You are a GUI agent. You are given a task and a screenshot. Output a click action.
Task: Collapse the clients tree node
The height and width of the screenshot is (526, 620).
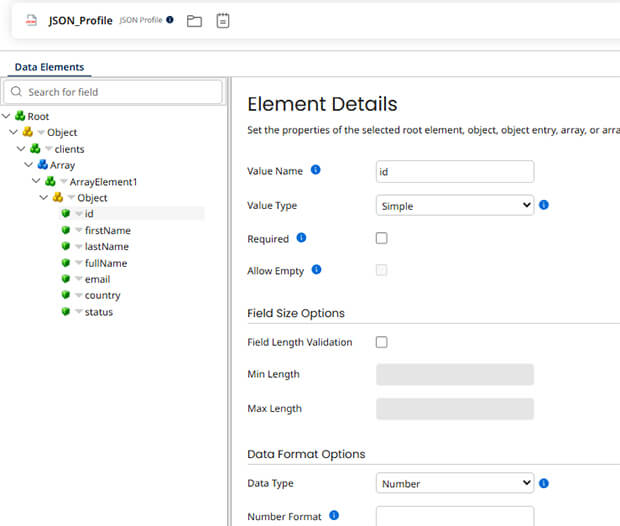coord(23,149)
